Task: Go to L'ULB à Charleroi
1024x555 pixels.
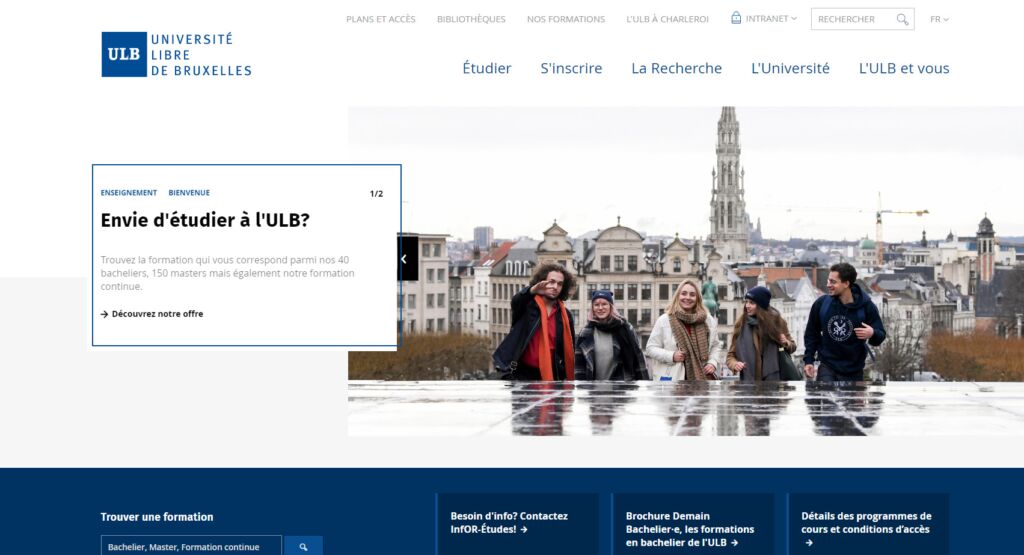Action: tap(667, 19)
